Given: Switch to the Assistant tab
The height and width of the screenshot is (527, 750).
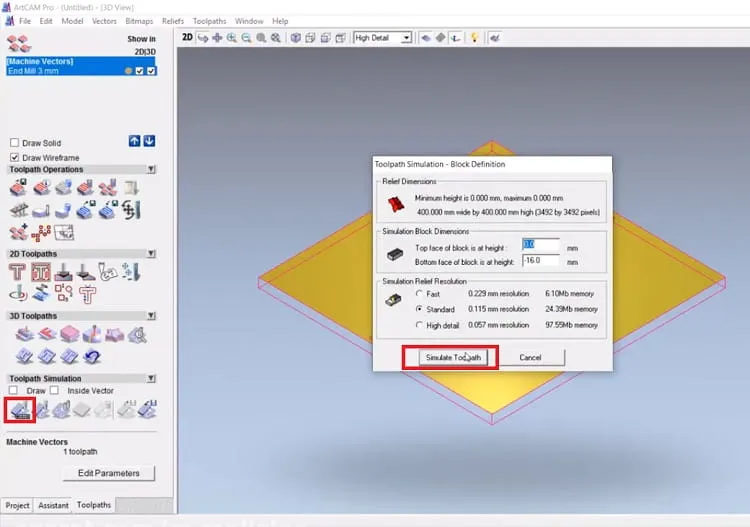Looking at the screenshot, I should 53,505.
